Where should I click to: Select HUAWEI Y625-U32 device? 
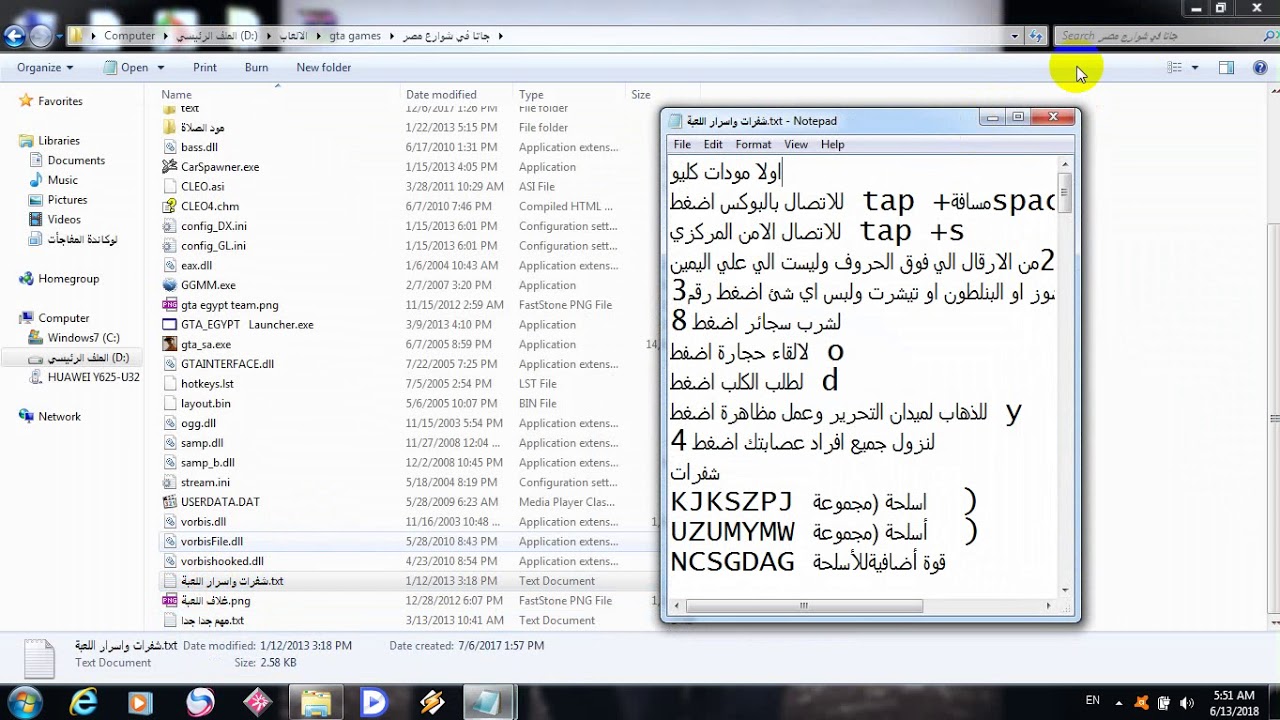click(93, 377)
